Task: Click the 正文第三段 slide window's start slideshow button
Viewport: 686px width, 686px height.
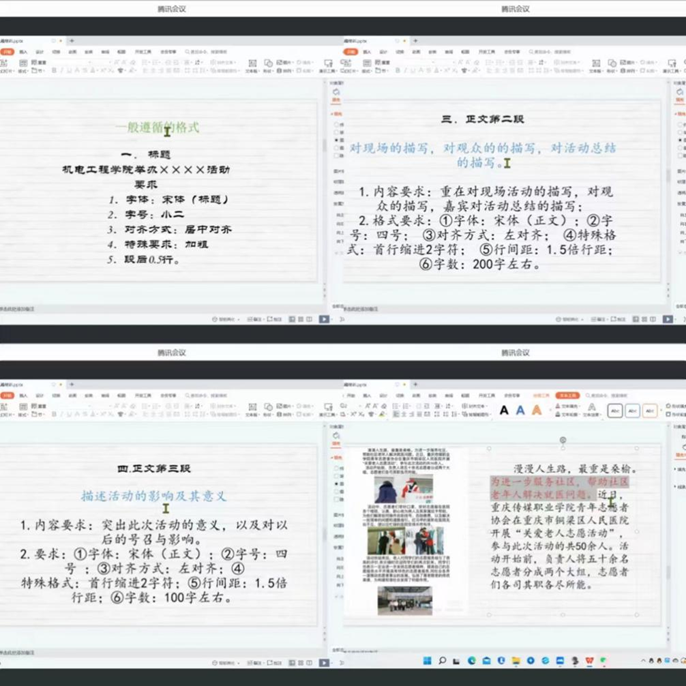Action: tap(324, 662)
